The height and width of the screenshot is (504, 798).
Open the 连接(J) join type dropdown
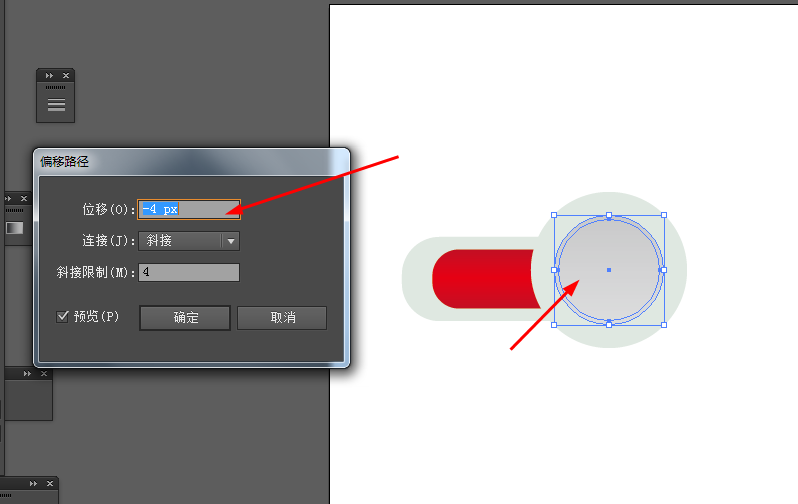coord(189,241)
